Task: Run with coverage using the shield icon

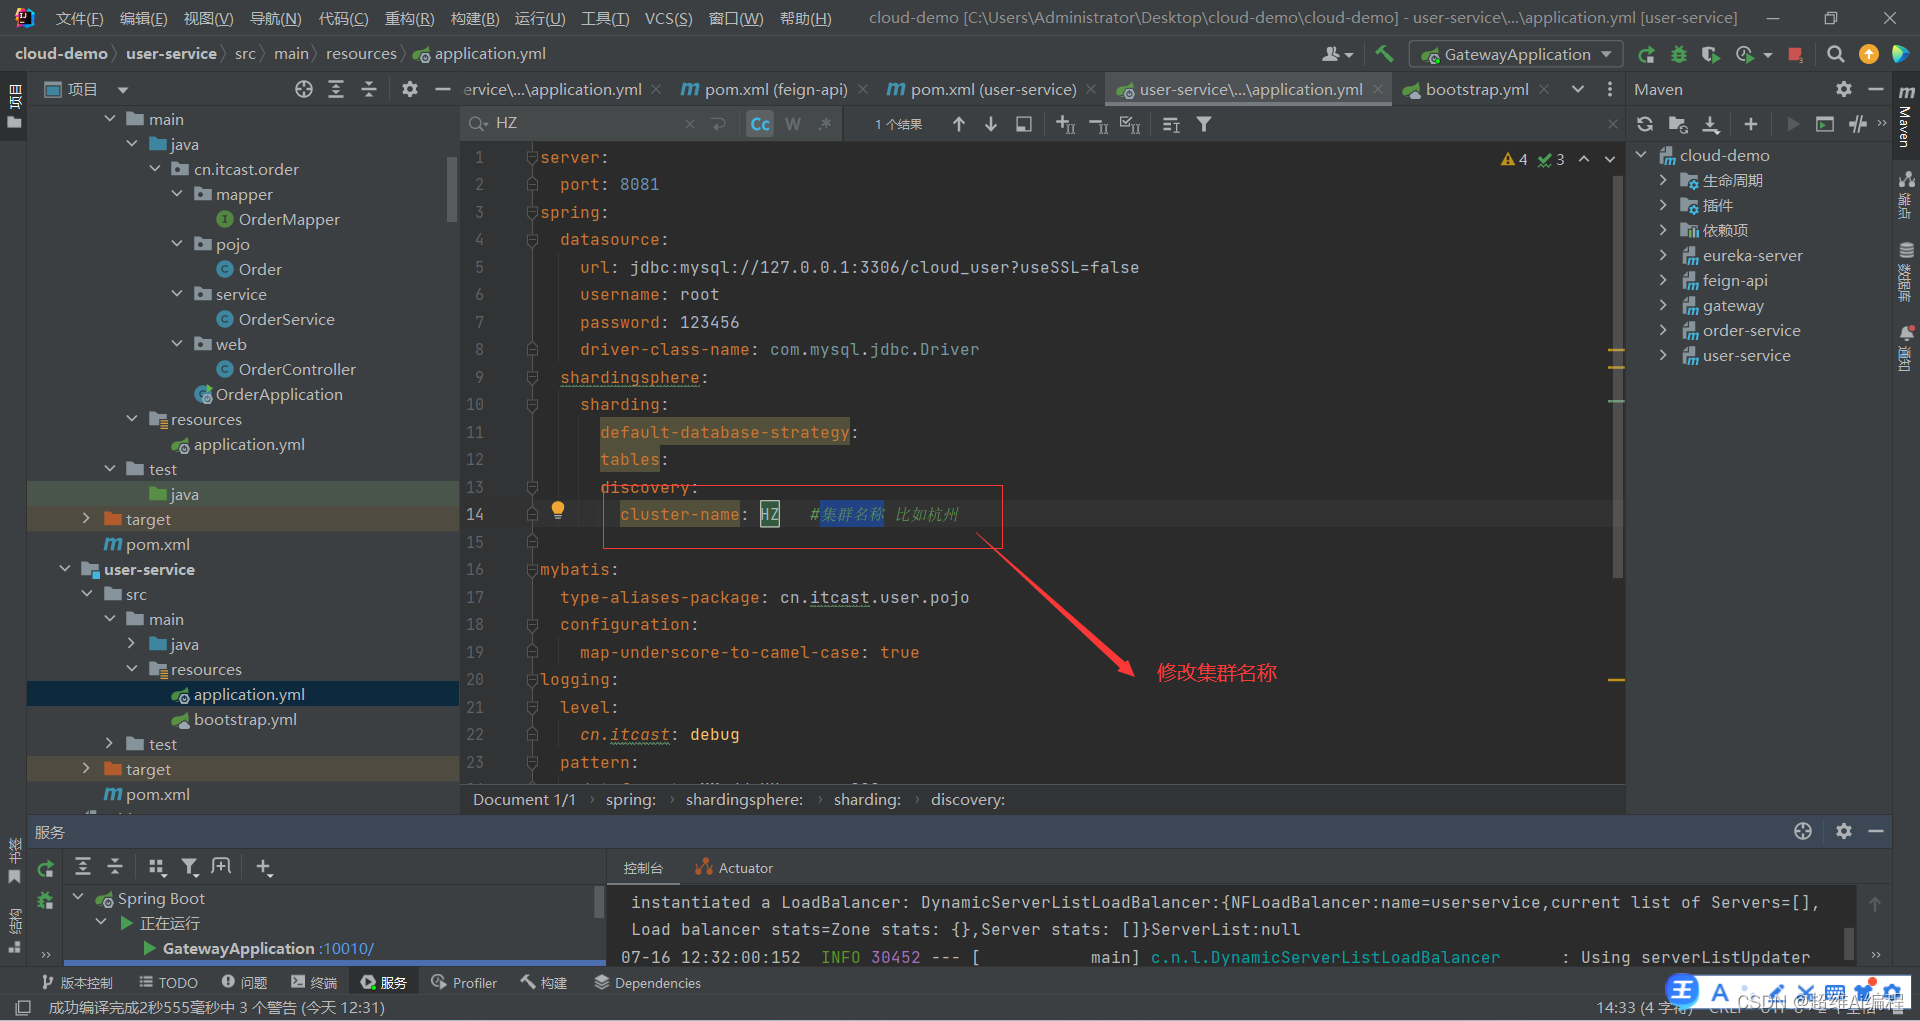Action: coord(1711,54)
